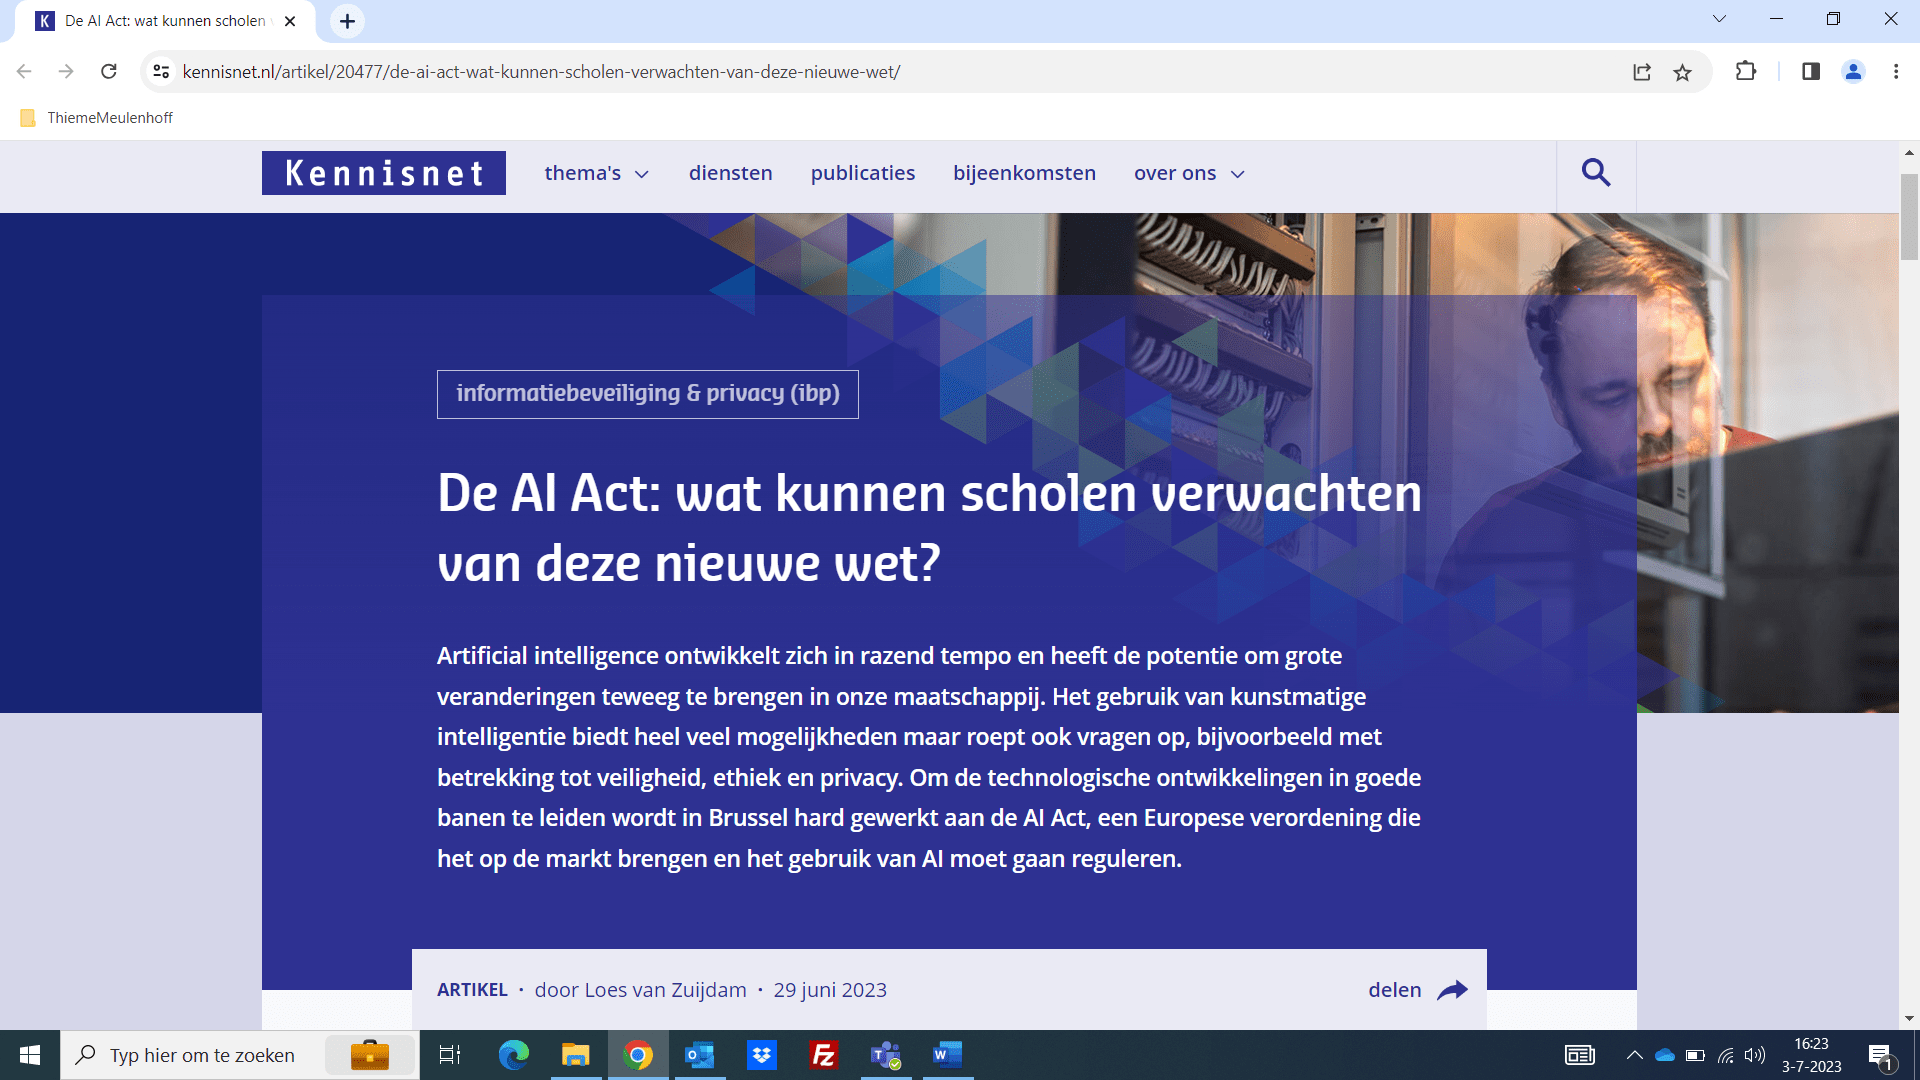Image resolution: width=1920 pixels, height=1080 pixels.
Task: Go to bijeenkomsten page
Action: pyautogui.click(x=1025, y=173)
